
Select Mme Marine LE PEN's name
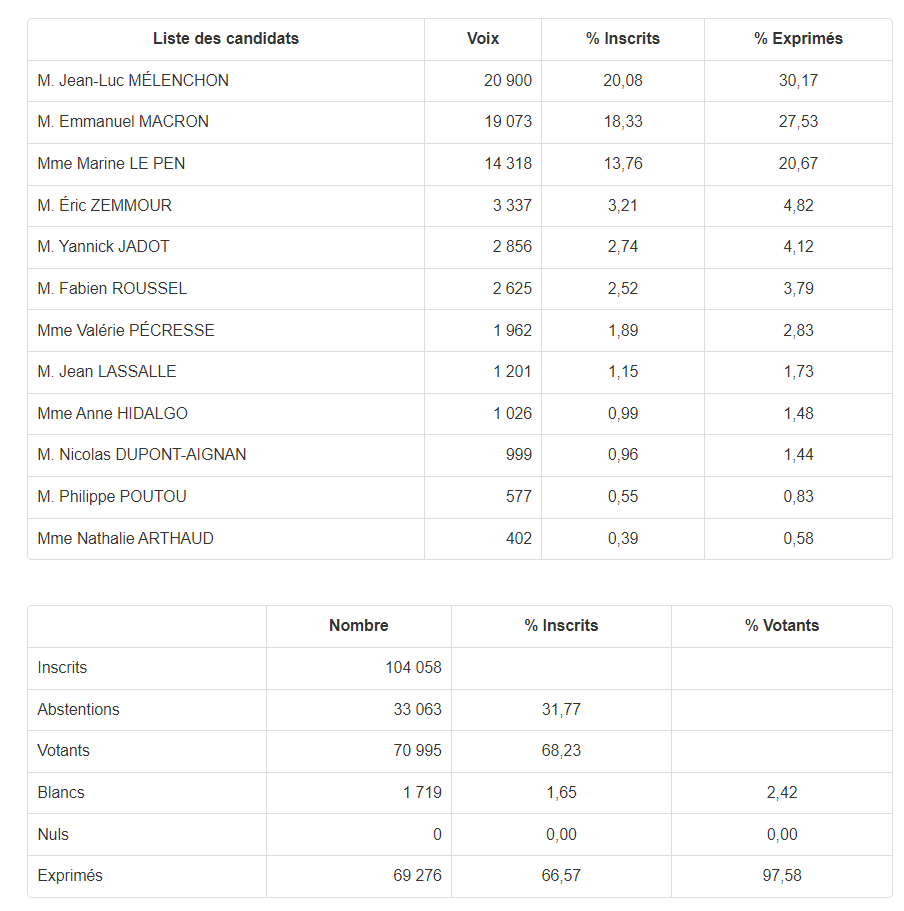tap(111, 164)
